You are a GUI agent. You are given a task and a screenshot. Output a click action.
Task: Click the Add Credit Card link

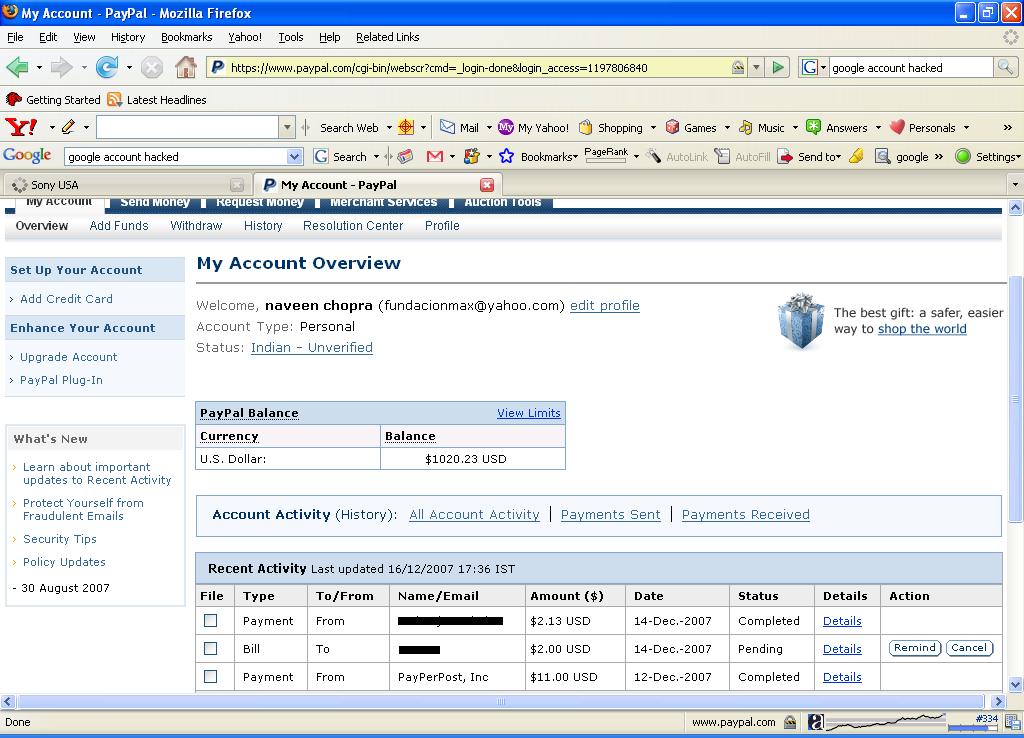[66, 298]
